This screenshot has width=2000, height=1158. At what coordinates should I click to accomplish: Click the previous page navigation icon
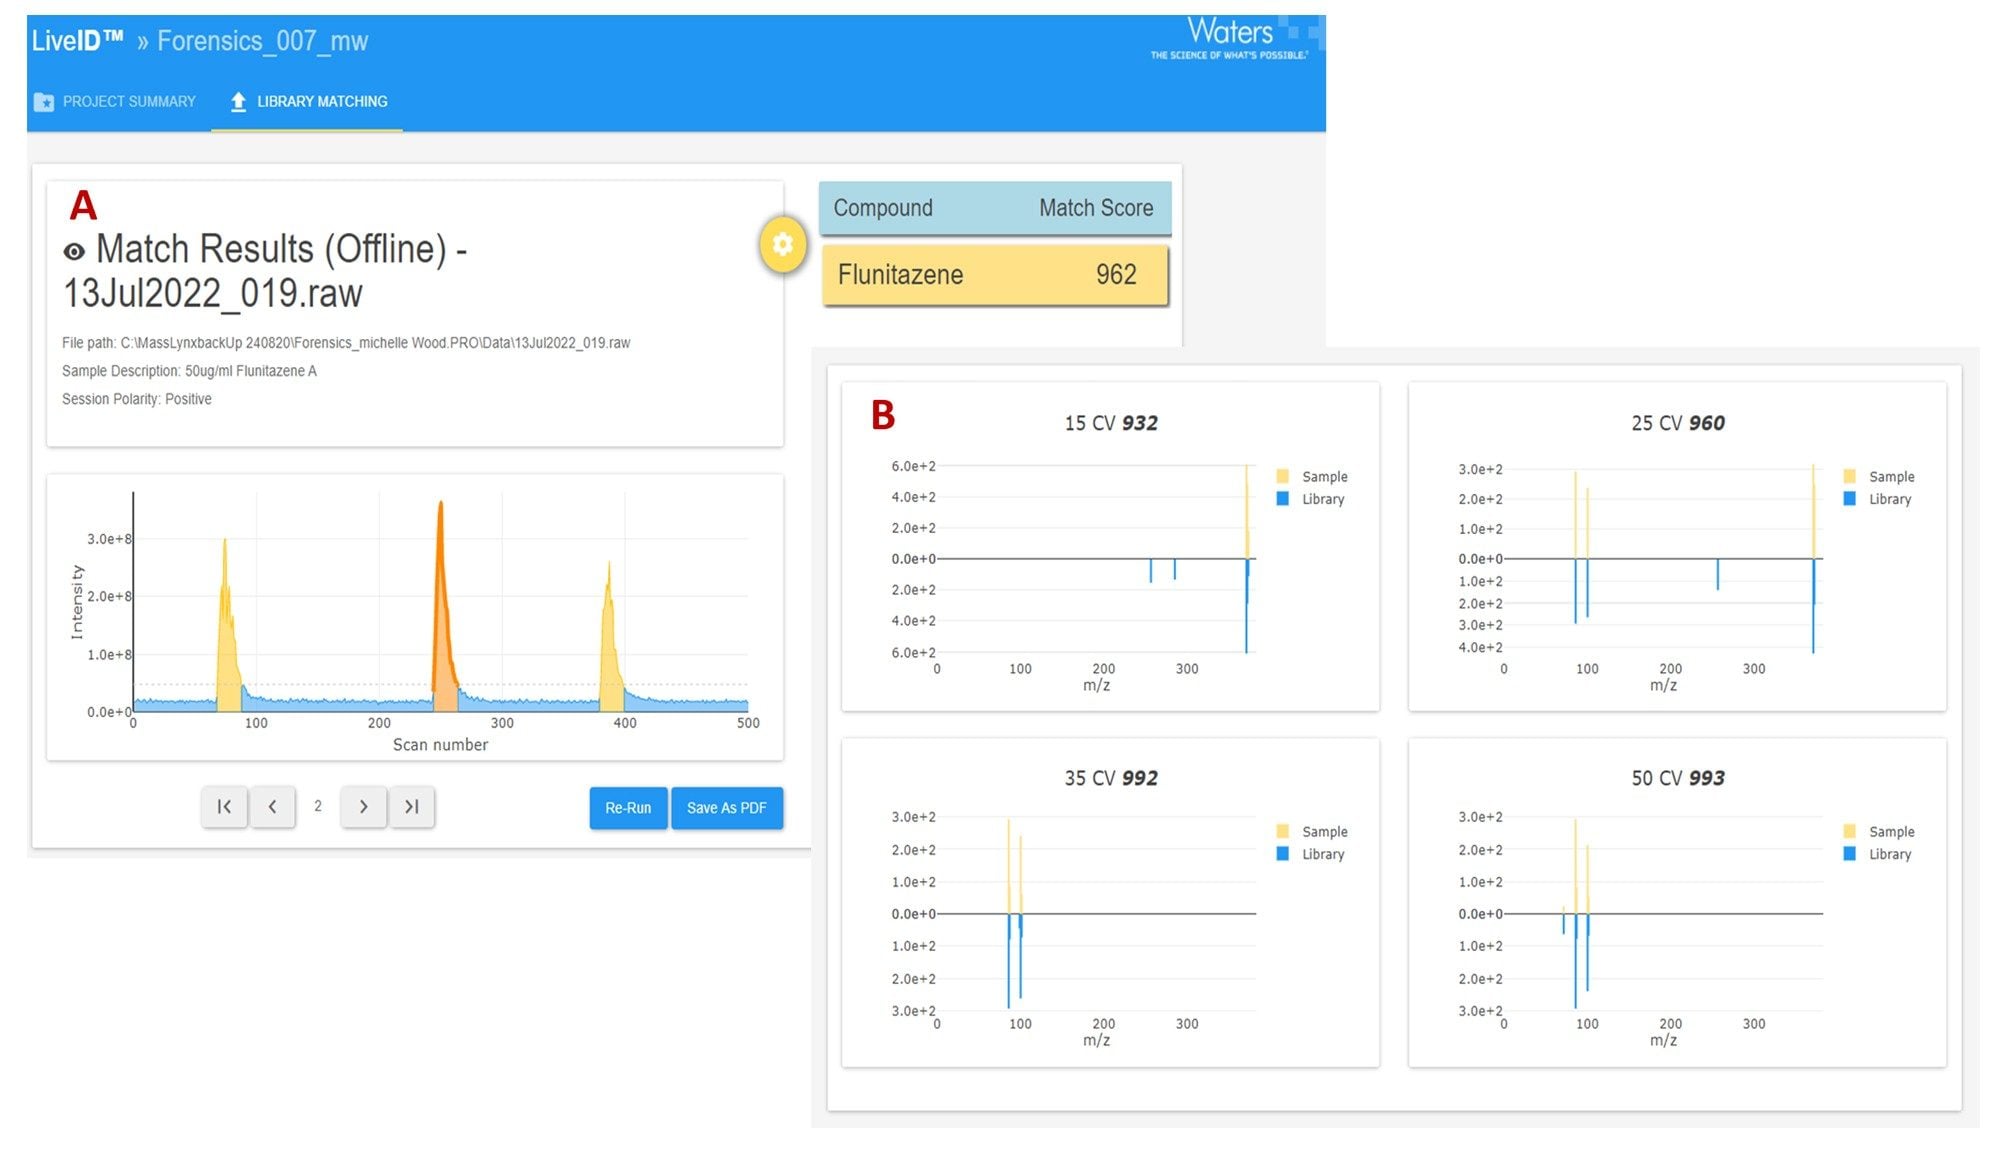tap(274, 806)
